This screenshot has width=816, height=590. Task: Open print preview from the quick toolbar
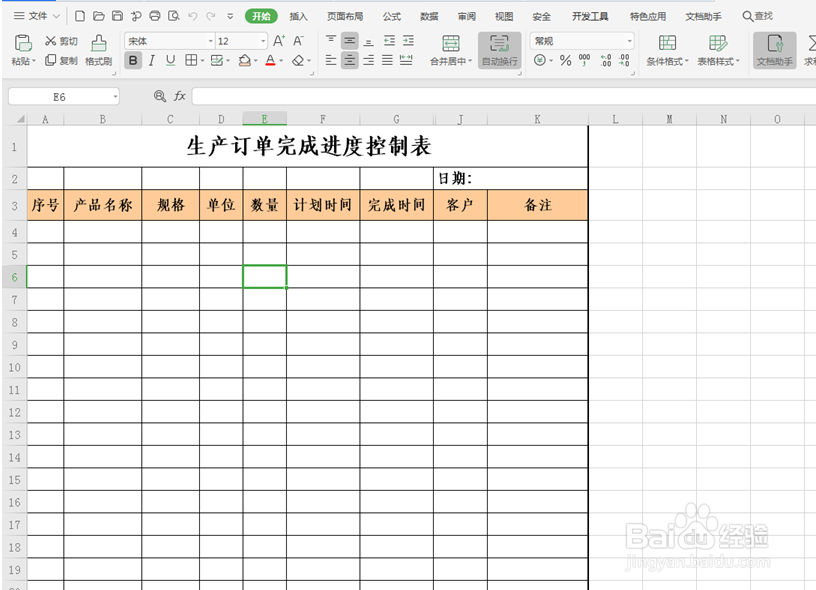(x=173, y=16)
